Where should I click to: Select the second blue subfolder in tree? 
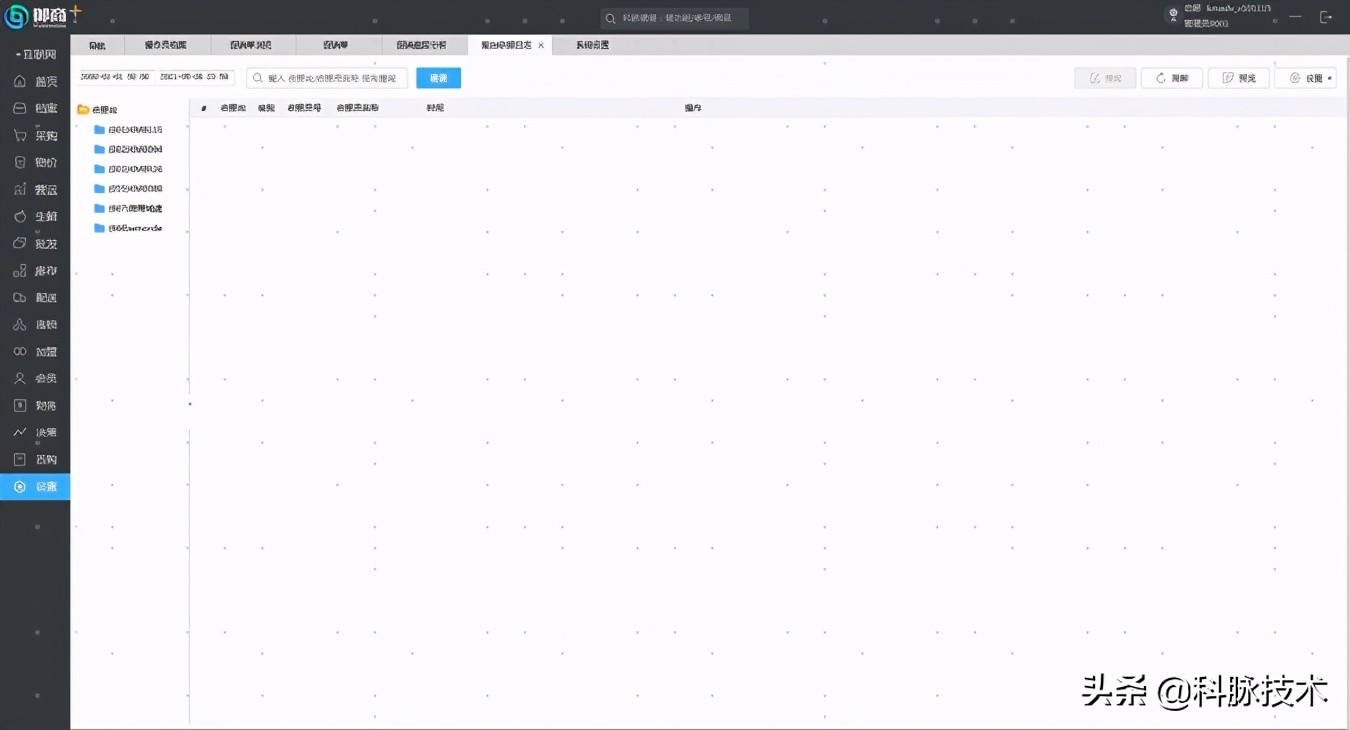128,149
